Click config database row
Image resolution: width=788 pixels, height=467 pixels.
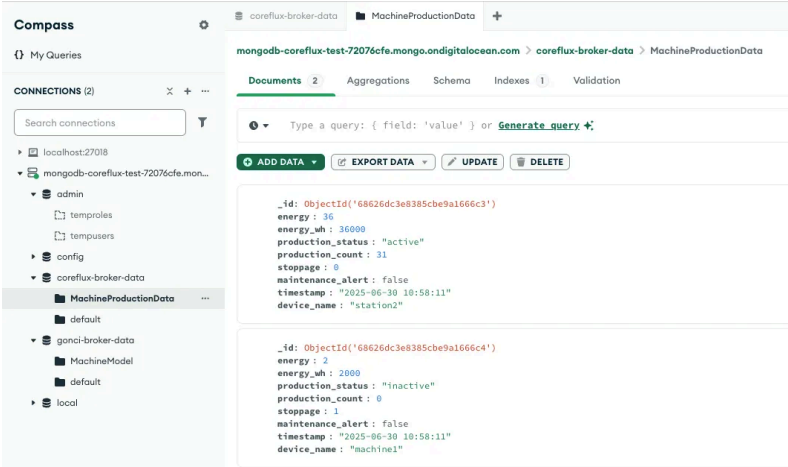pos(114,256)
